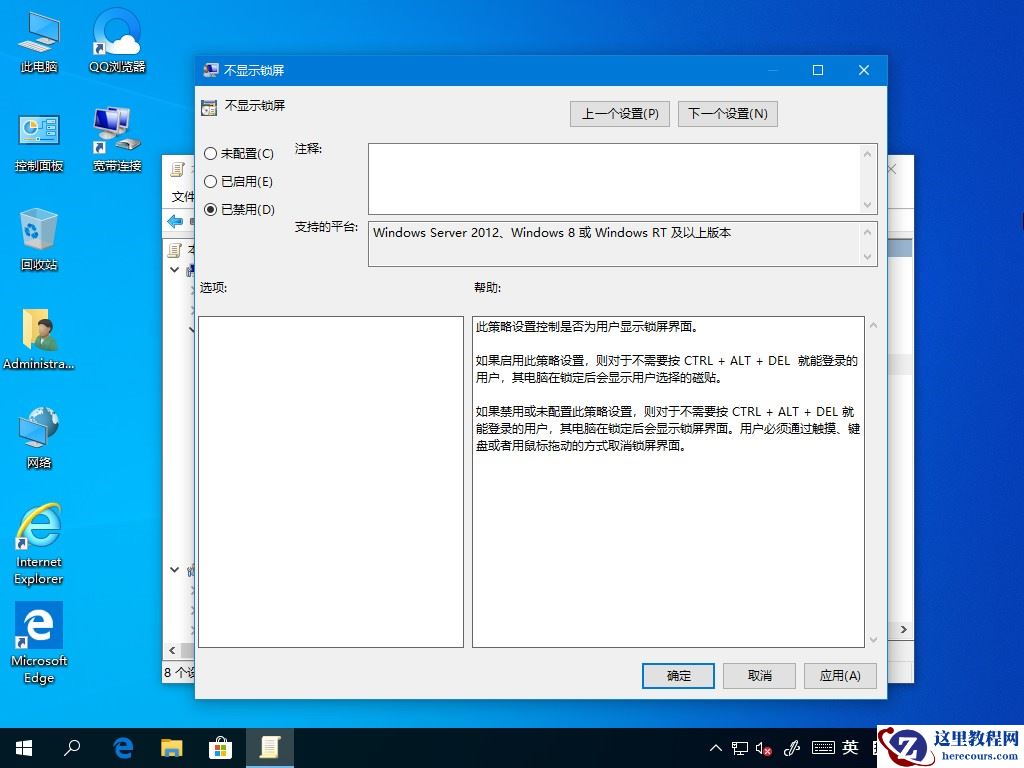This screenshot has height=768, width=1024.
Task: Open 此电脑 from the desktop
Action: (x=38, y=35)
